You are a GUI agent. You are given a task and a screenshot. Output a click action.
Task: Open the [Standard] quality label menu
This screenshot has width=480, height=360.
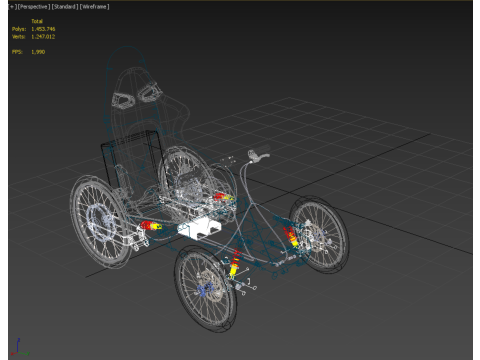[65, 7]
